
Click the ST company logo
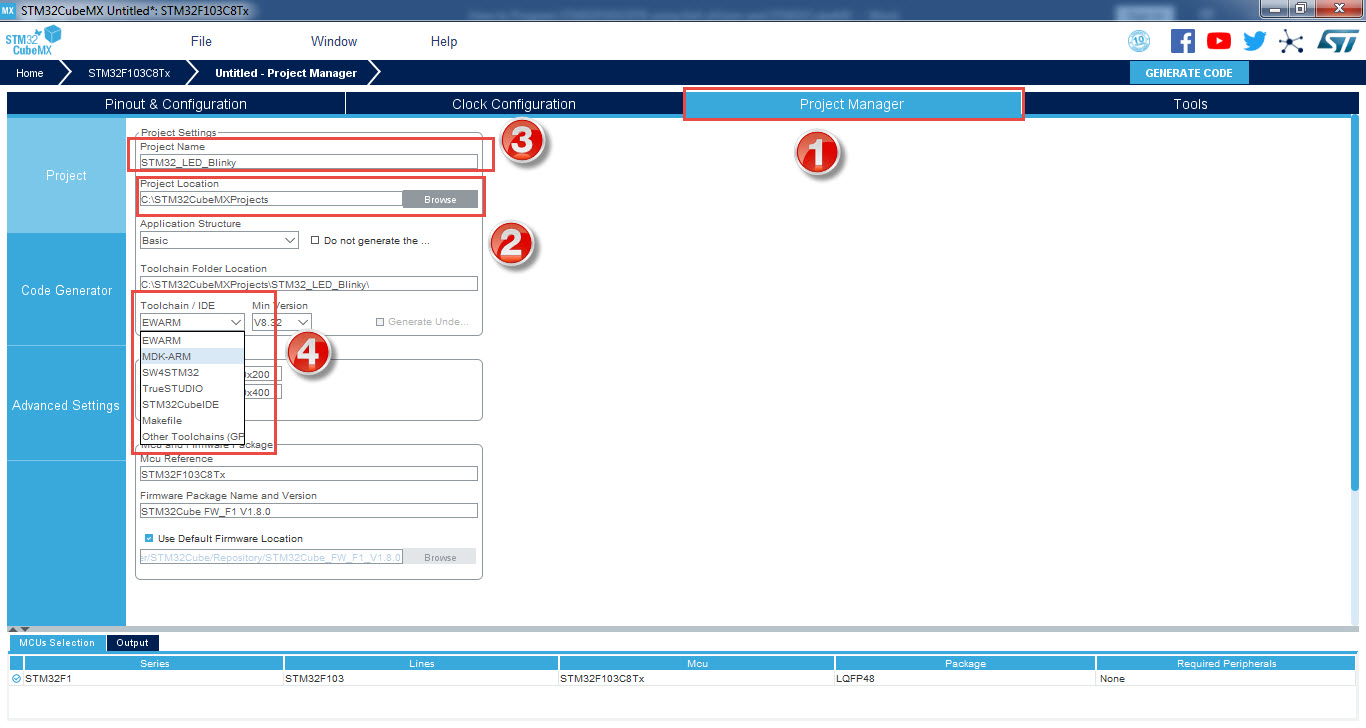point(1337,41)
